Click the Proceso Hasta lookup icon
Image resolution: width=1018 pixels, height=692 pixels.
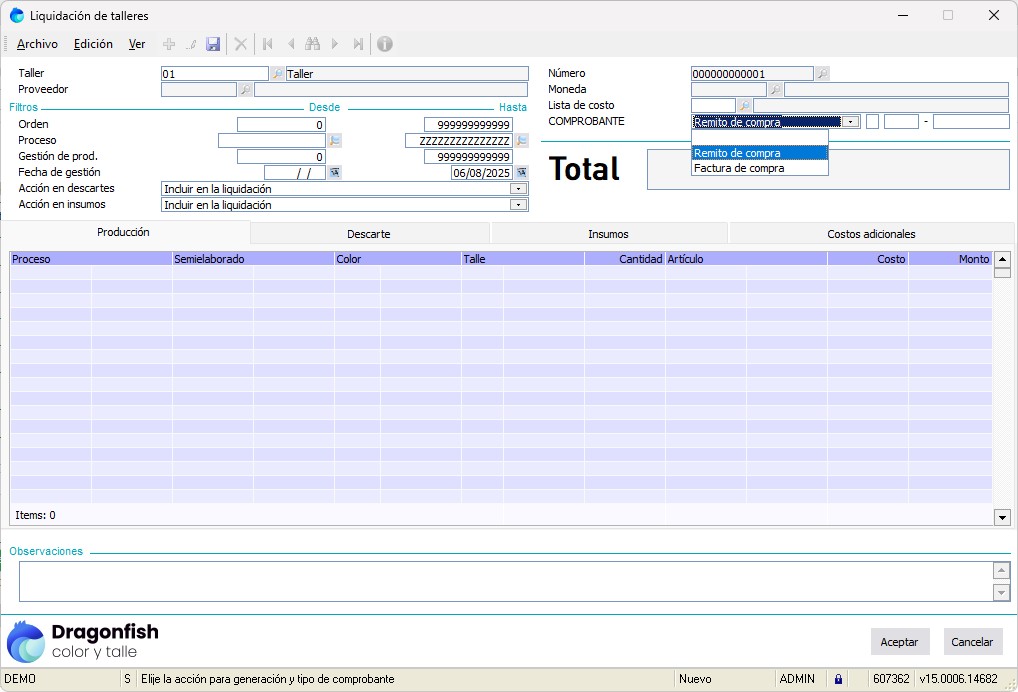point(521,141)
